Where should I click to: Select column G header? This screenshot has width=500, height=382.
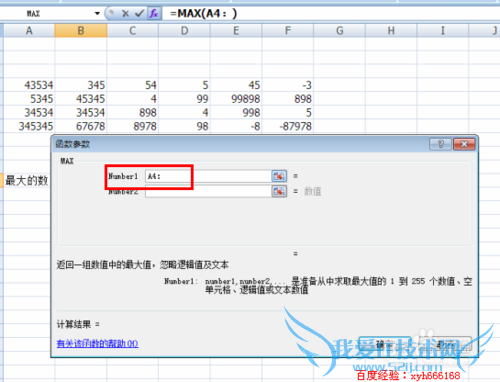(339, 31)
